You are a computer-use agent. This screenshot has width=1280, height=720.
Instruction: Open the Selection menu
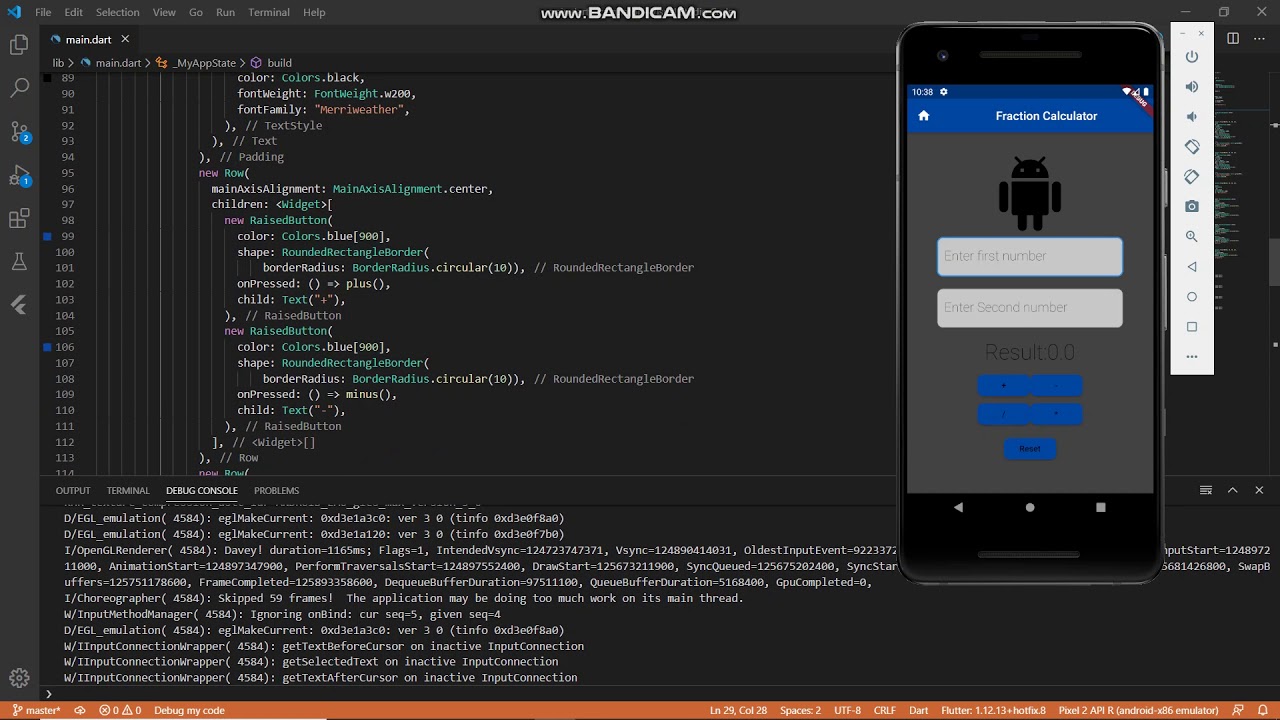(x=118, y=12)
